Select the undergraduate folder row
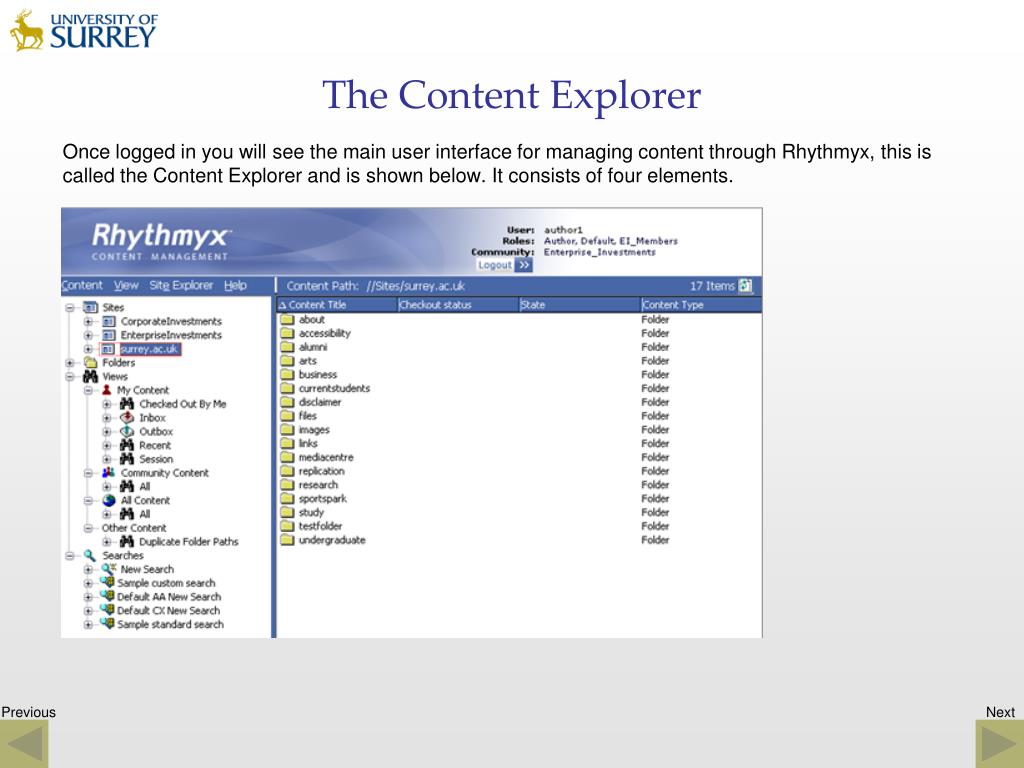The width and height of the screenshot is (1024, 768). pyautogui.click(x=520, y=540)
